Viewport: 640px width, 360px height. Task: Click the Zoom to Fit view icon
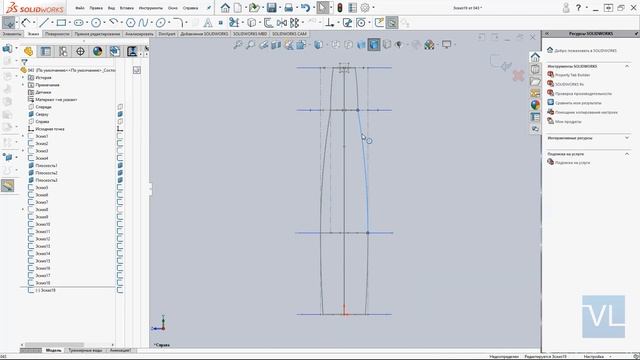coord(238,44)
